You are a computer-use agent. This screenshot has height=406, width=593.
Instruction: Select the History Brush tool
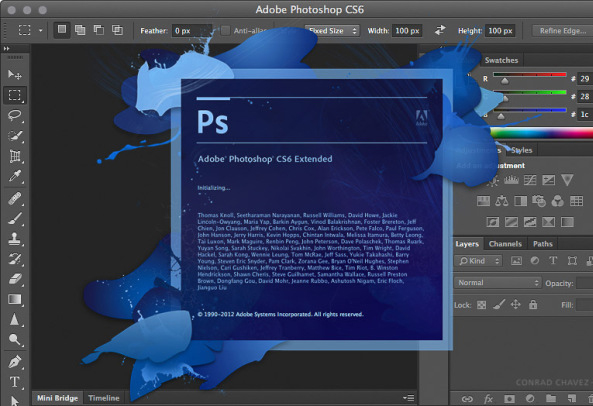tap(15, 259)
